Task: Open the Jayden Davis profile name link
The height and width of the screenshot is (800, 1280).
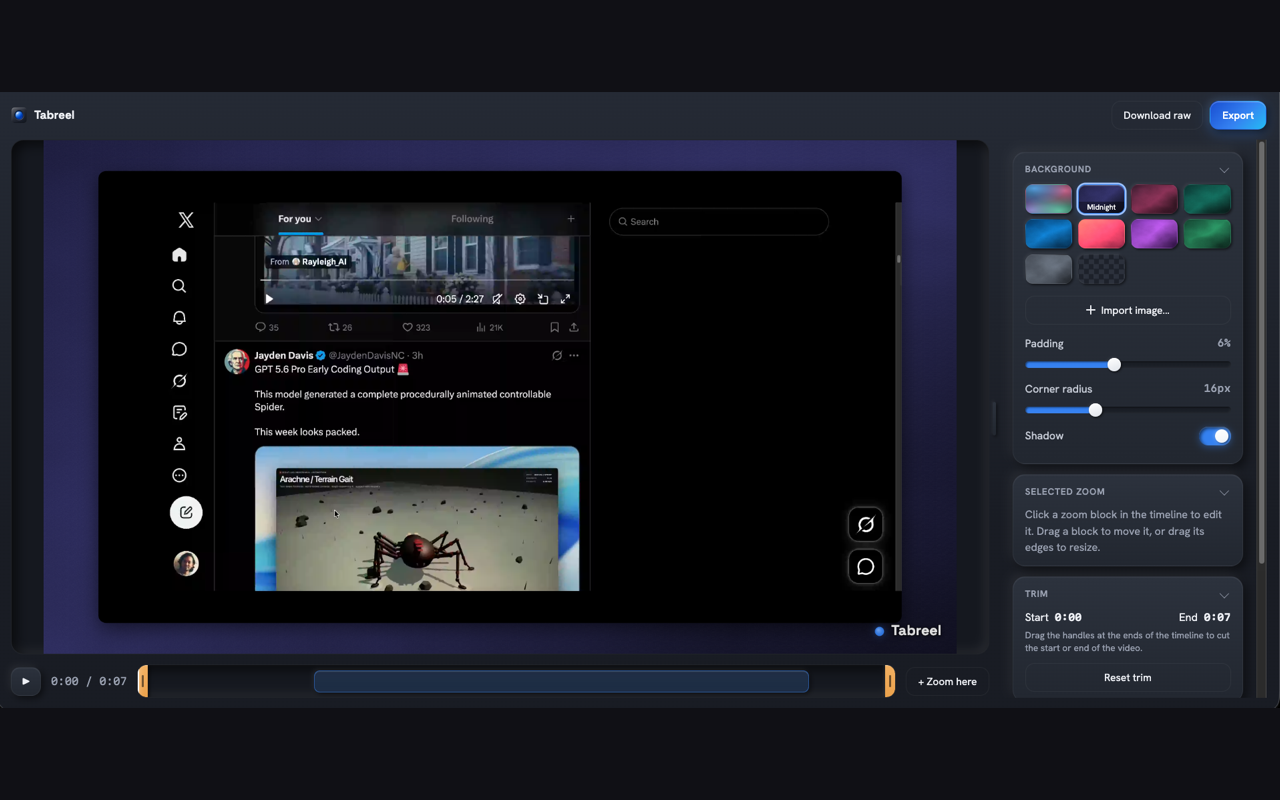Action: pyautogui.click(x=284, y=355)
